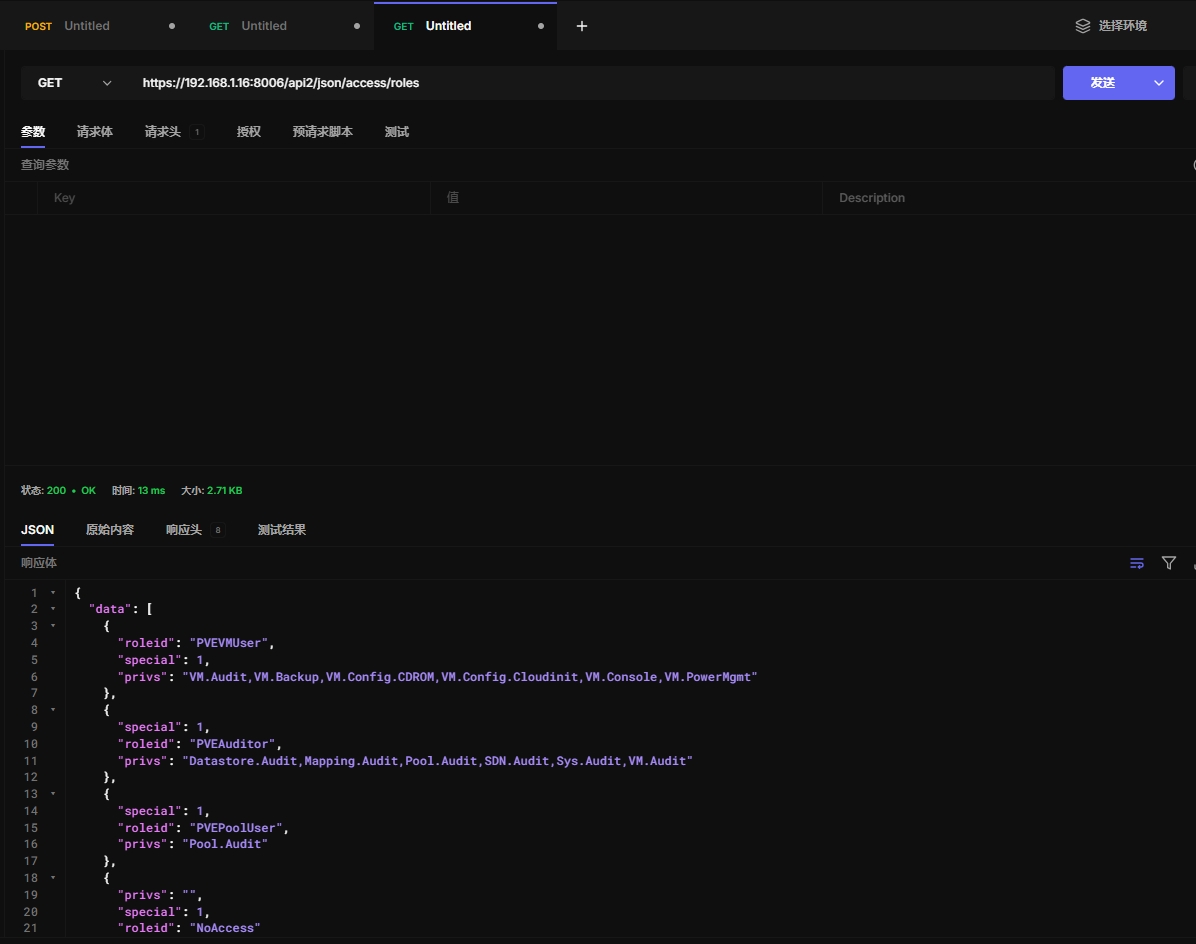Fold the PVEPoolUser object at line 13
Image resolution: width=1196 pixels, height=944 pixels.
(53, 794)
